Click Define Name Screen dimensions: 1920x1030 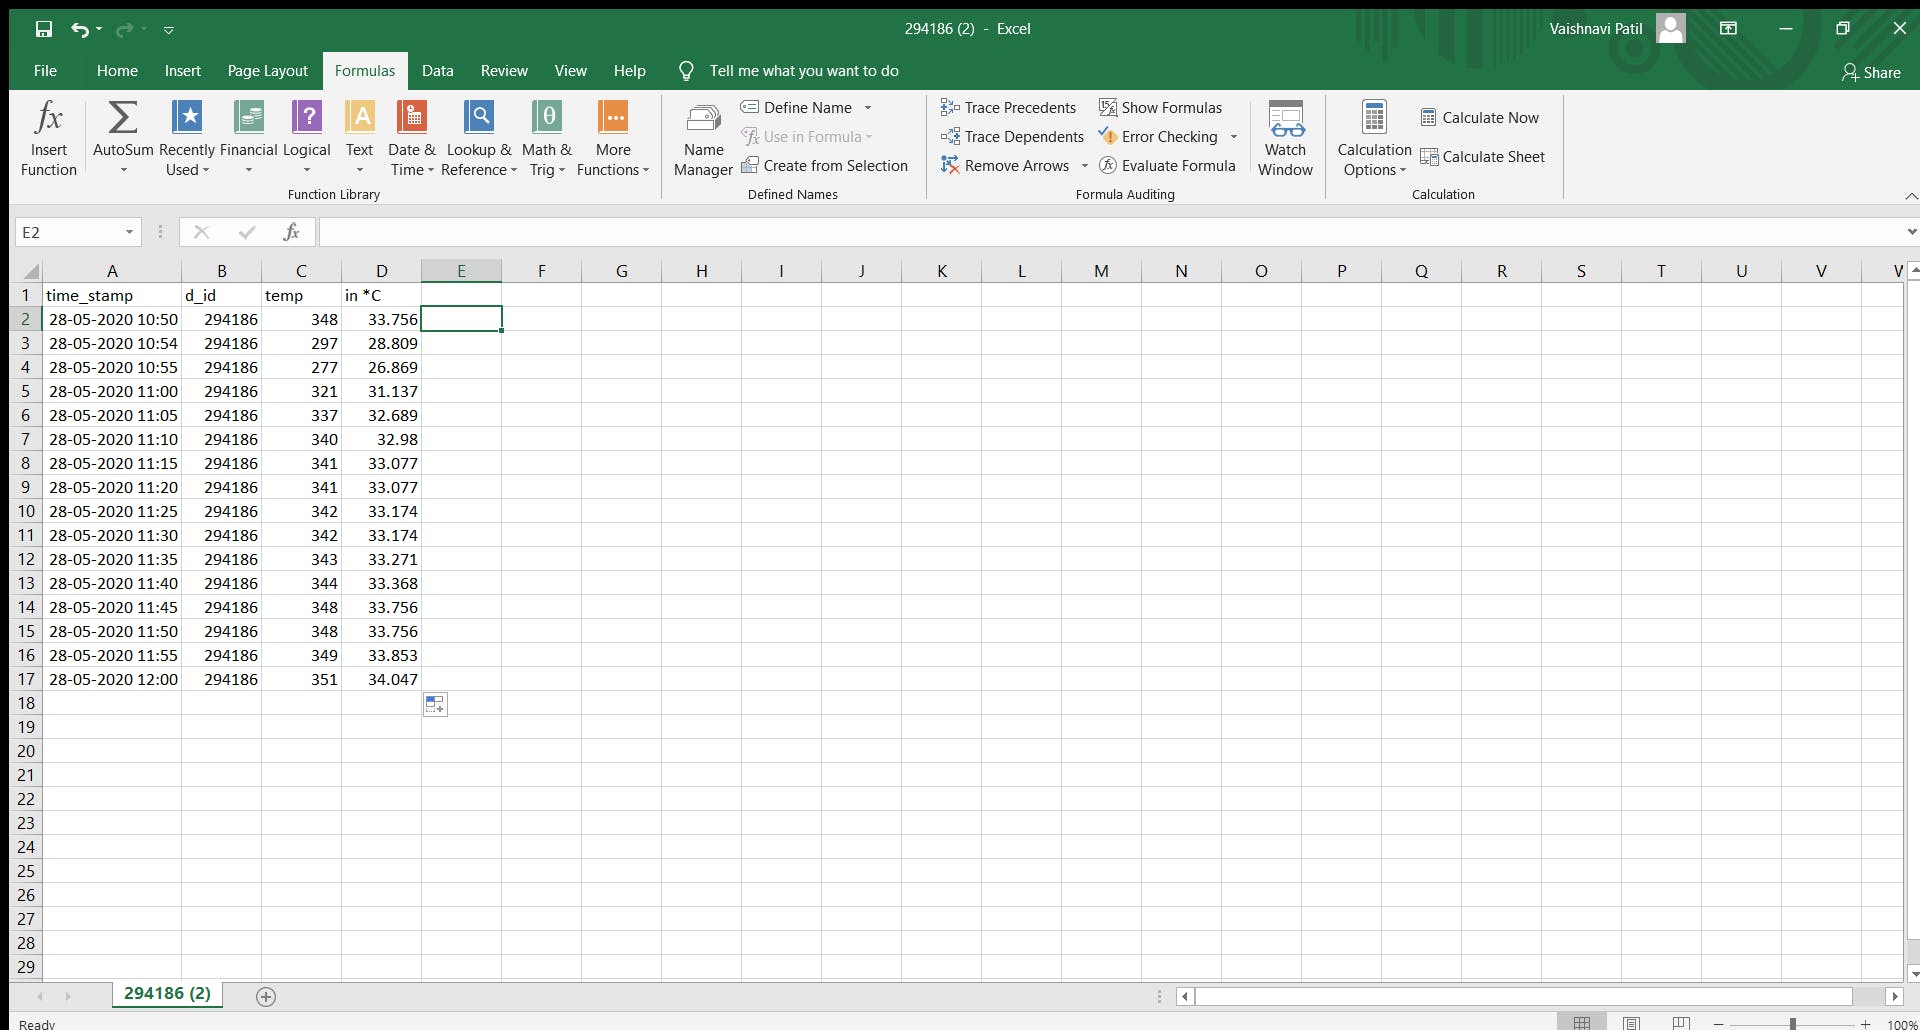click(x=797, y=107)
